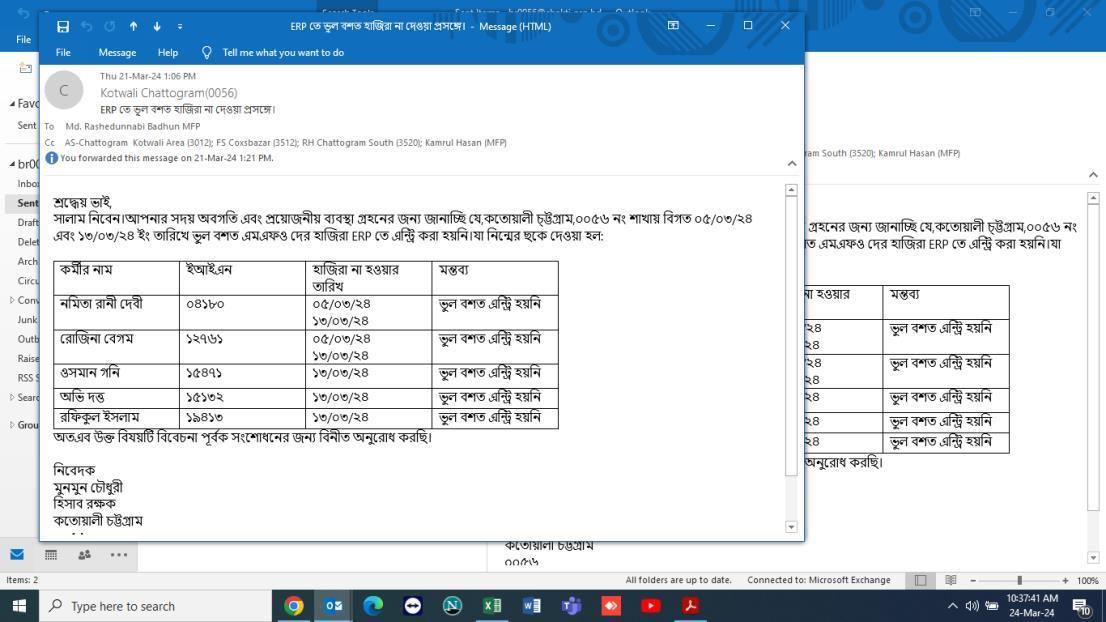
Task: Click scroll down arrow in background reading pane
Action: click(1093, 558)
